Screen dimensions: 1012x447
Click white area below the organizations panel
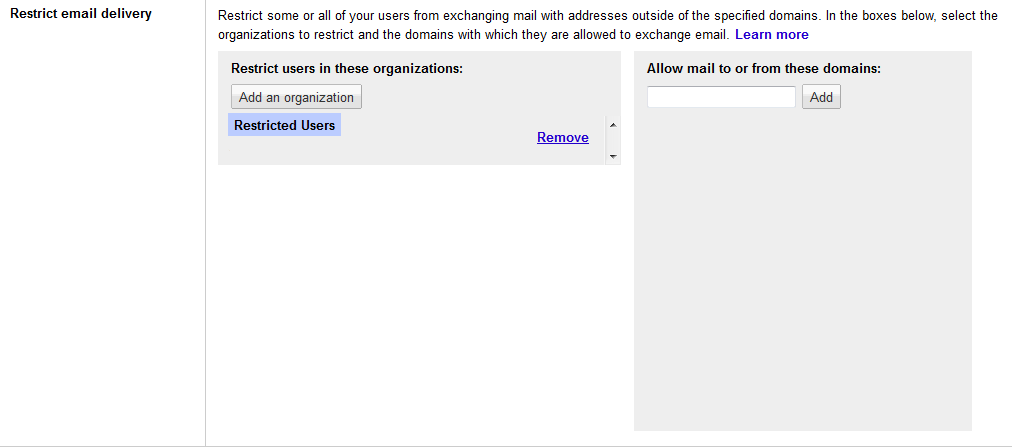point(418,300)
